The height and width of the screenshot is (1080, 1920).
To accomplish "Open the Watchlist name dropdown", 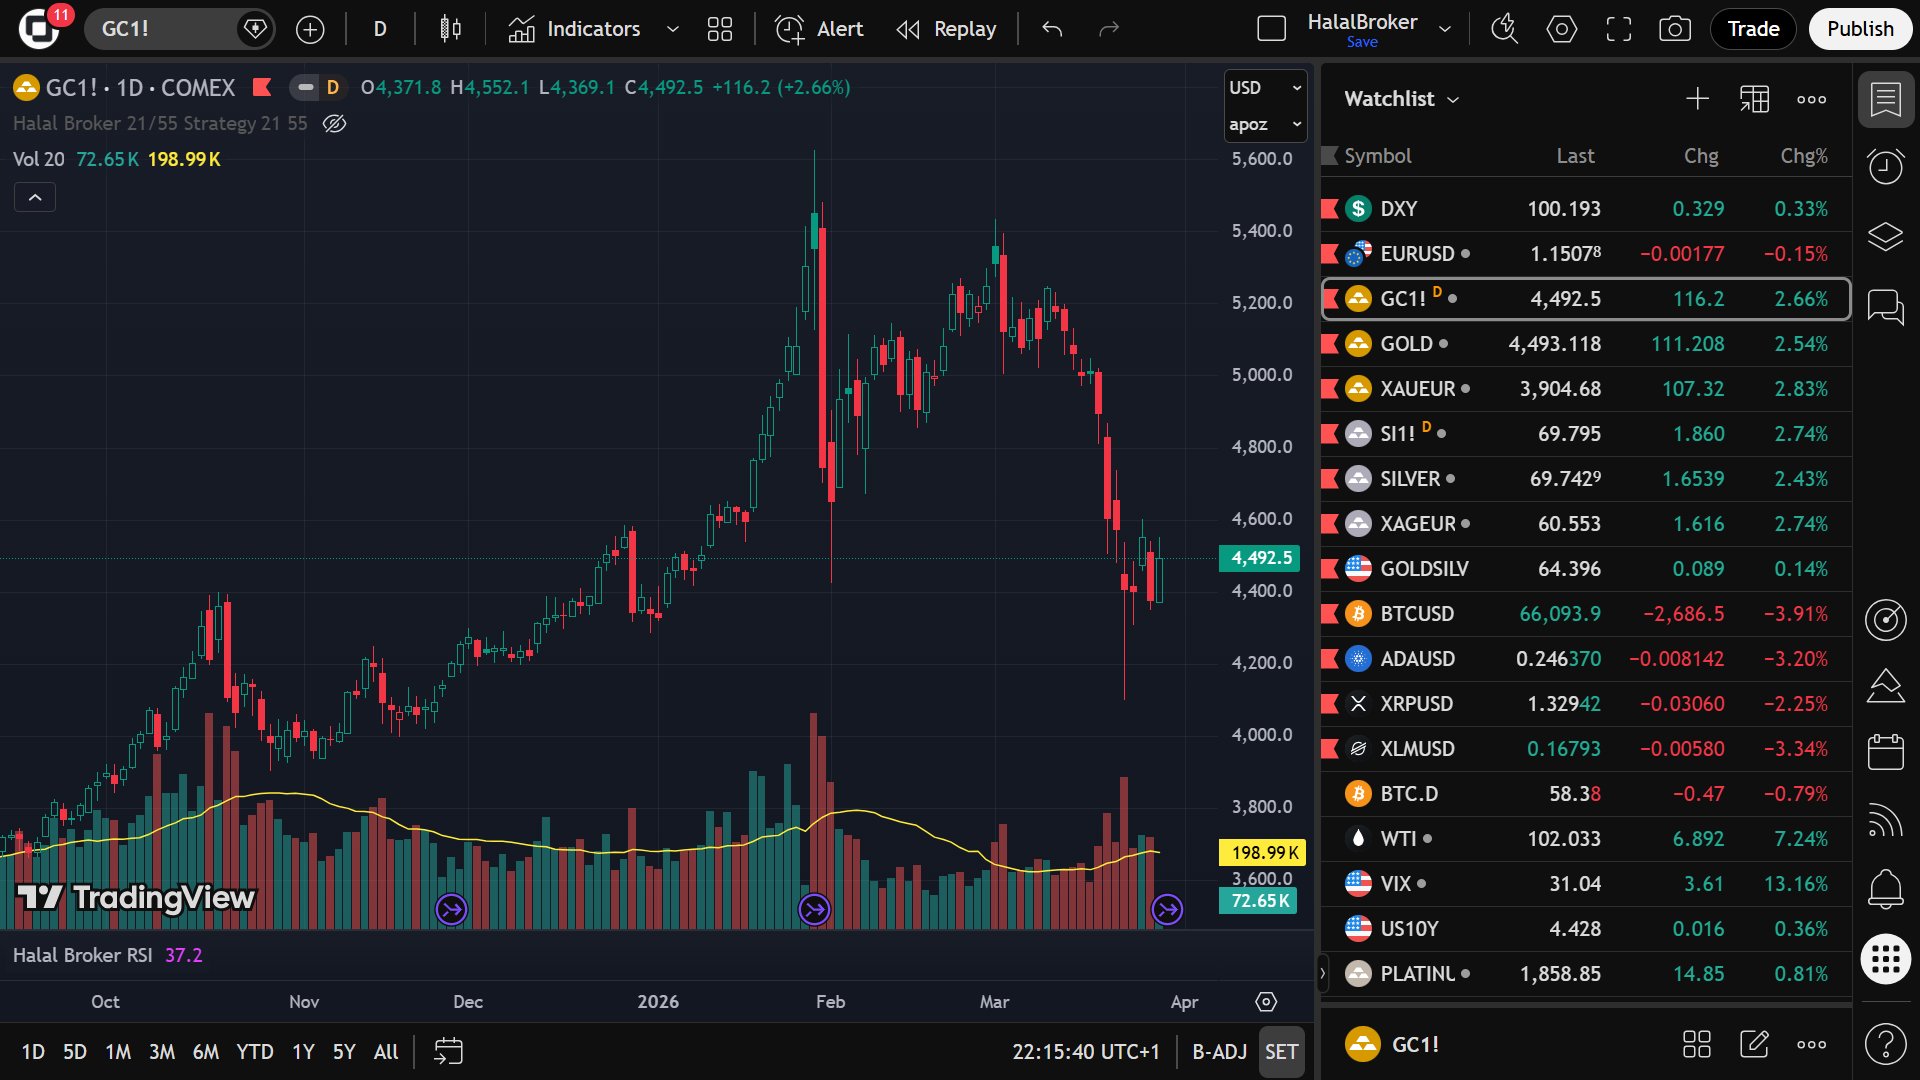I will coord(1401,99).
